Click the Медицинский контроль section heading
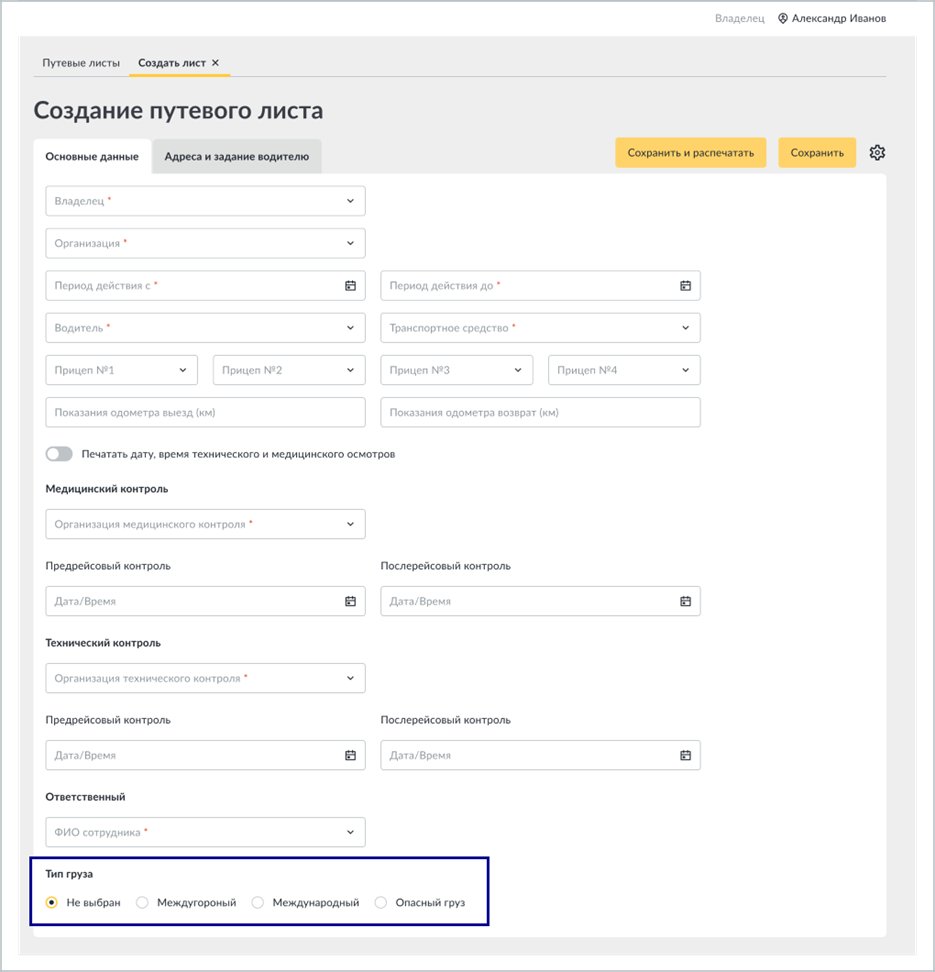 click(107, 489)
